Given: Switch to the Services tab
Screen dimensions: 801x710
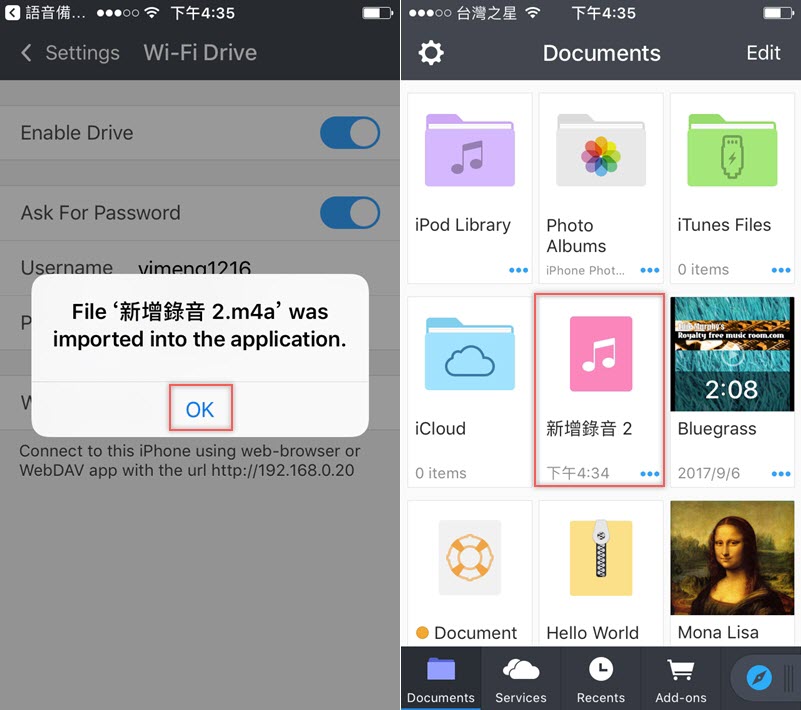Looking at the screenshot, I should [x=521, y=678].
